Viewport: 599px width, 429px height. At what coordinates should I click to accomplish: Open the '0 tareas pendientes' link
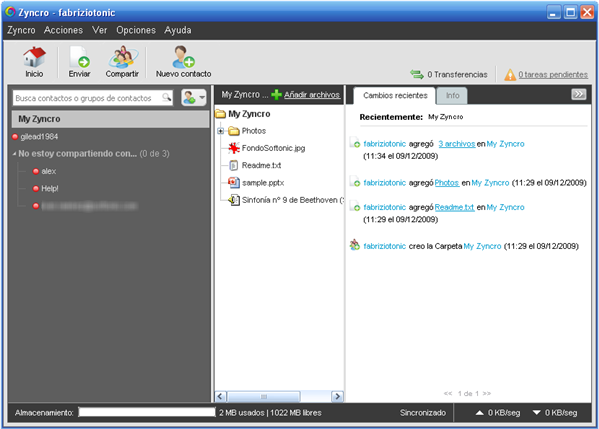point(553,74)
